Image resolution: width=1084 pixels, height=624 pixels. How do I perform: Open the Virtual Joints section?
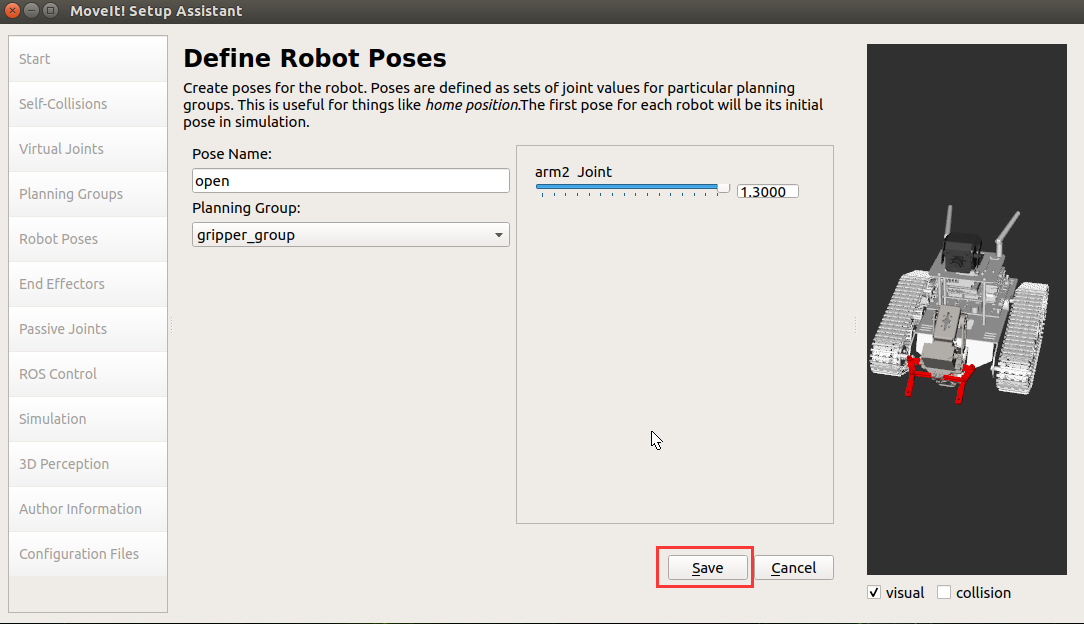click(x=88, y=149)
